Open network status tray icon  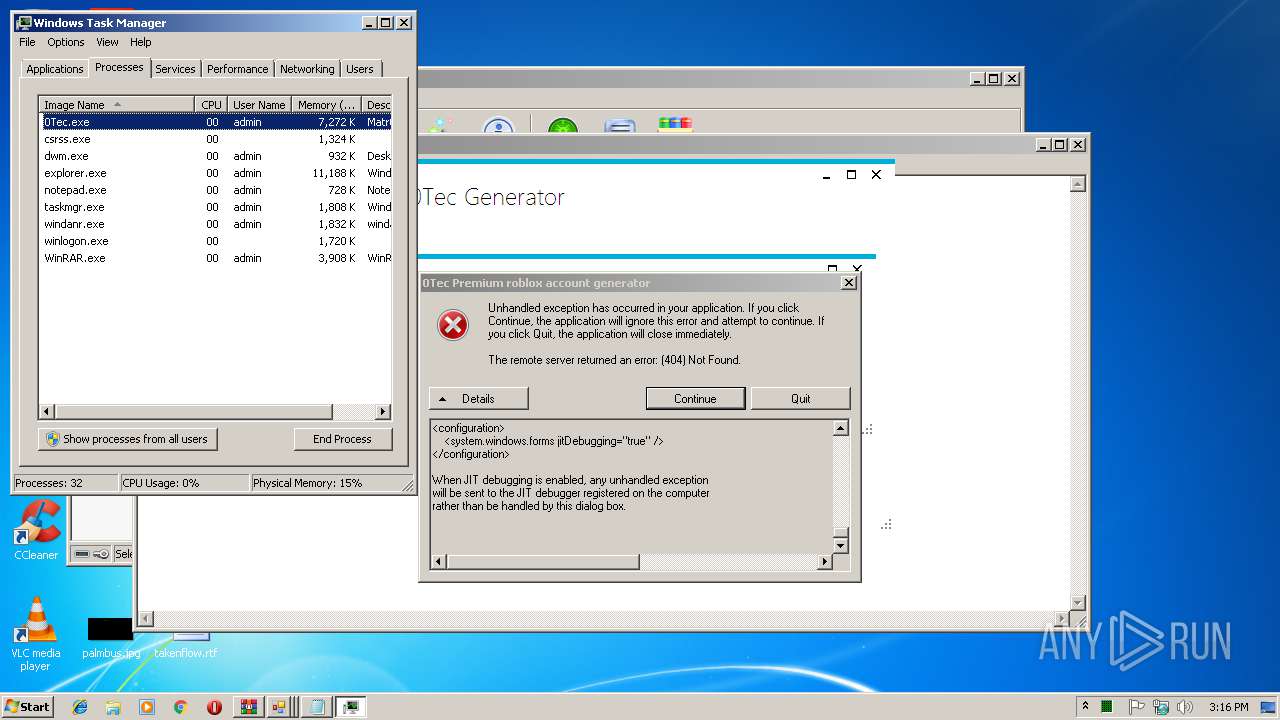tap(1161, 707)
